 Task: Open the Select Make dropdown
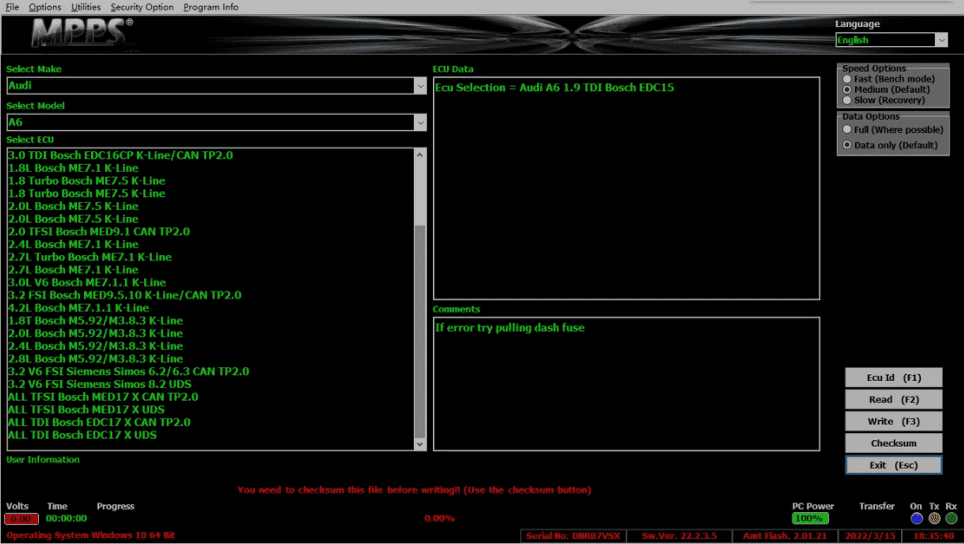420,86
